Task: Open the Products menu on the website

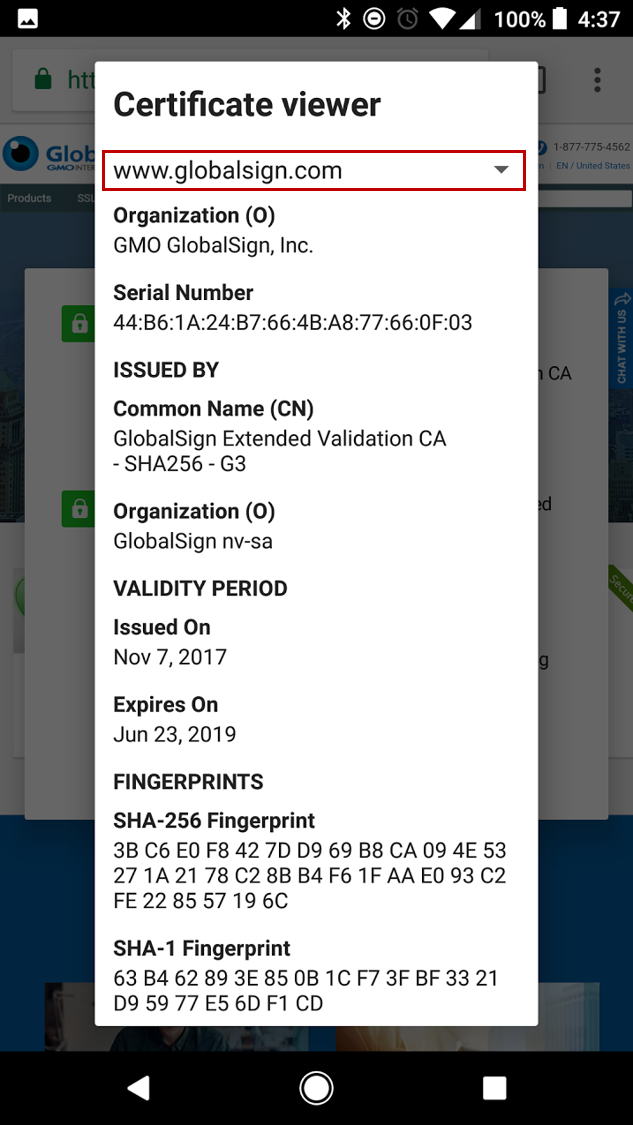Action: 29,198
